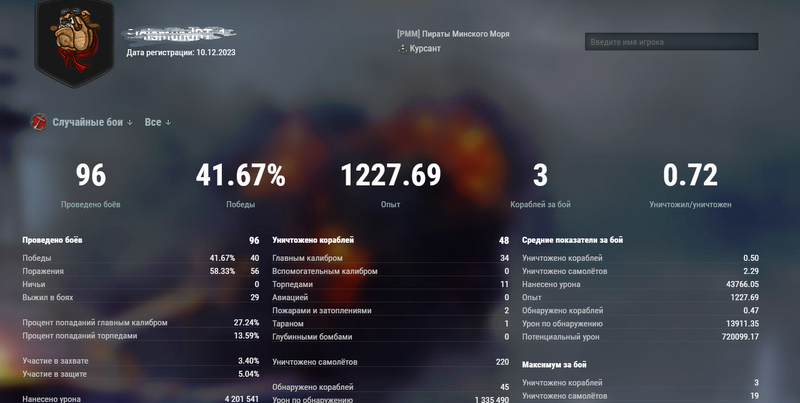Click the Курсант clan rank label
This screenshot has width=800, height=403.
[x=425, y=48]
